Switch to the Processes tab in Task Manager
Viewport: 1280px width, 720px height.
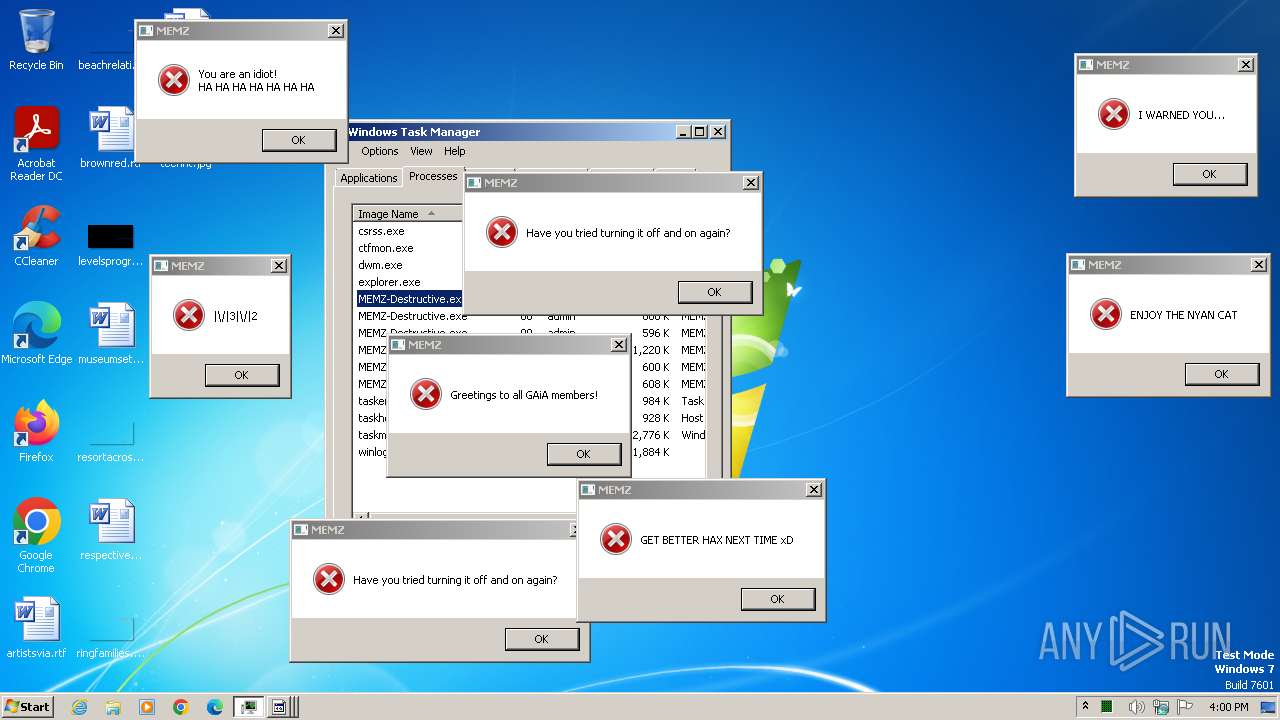pos(433,176)
